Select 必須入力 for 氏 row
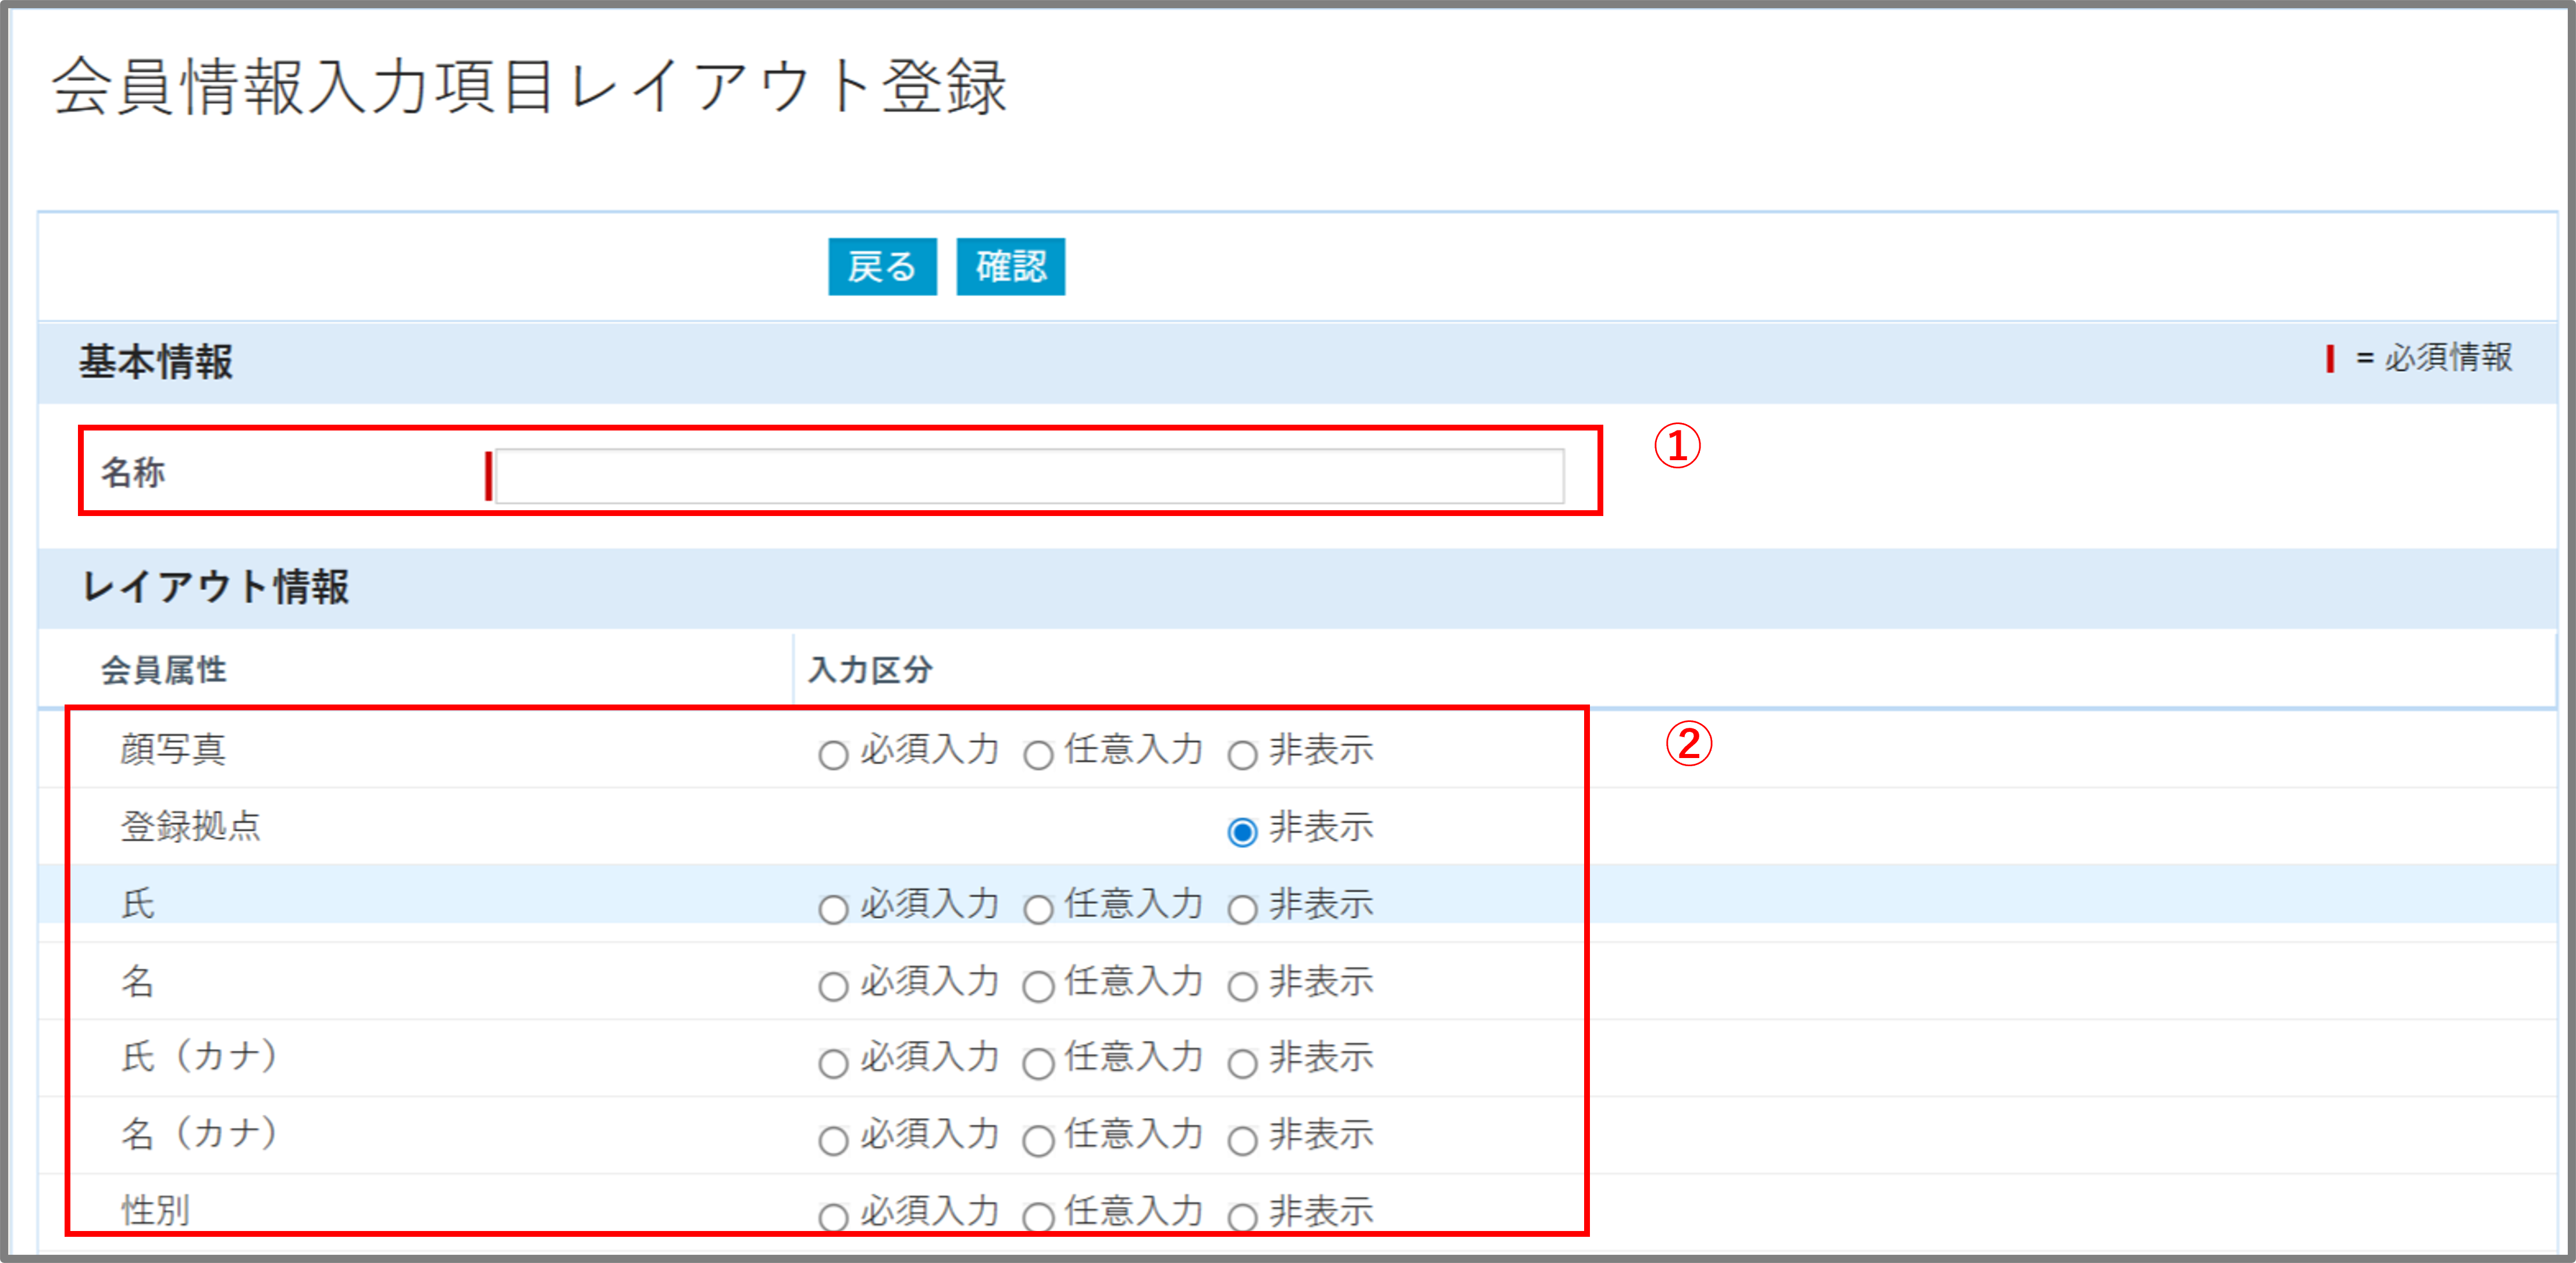 tap(833, 909)
